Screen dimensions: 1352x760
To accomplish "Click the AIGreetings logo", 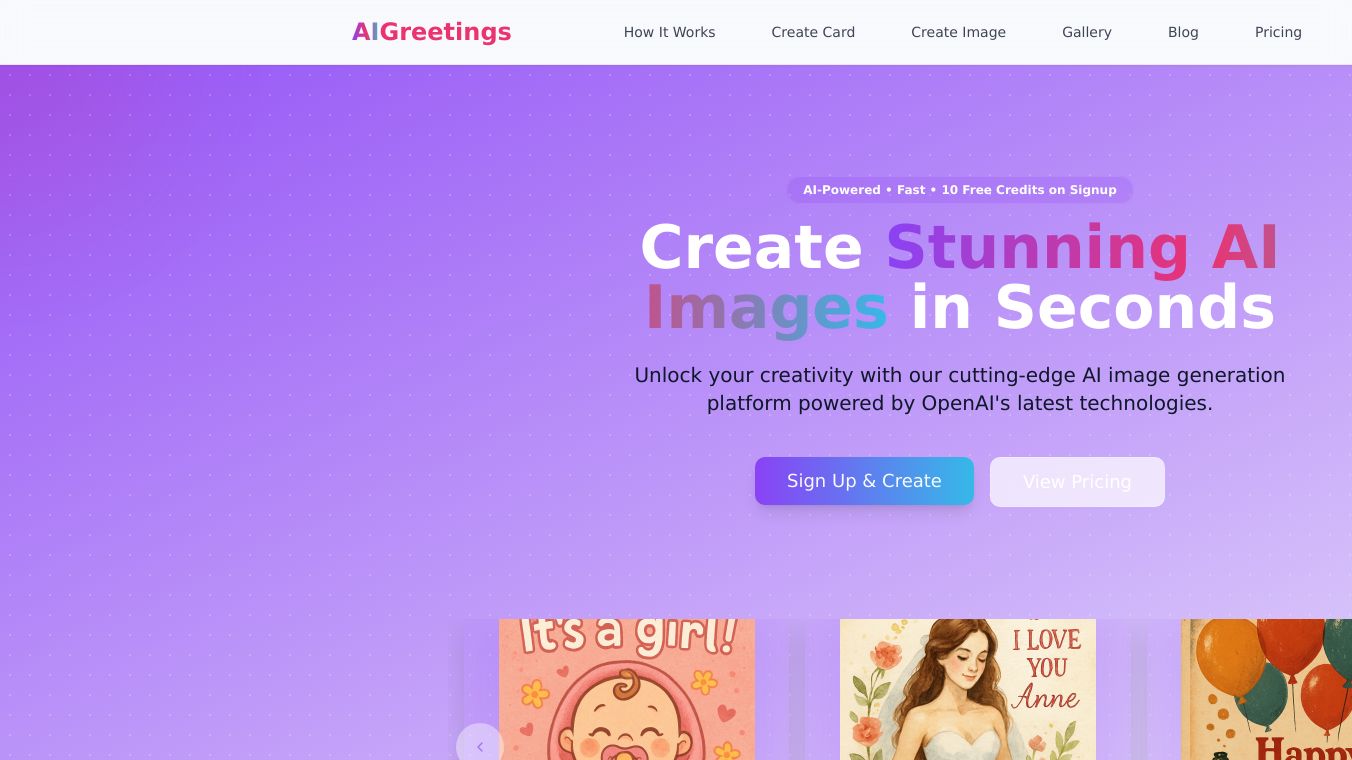I will 431,32.
